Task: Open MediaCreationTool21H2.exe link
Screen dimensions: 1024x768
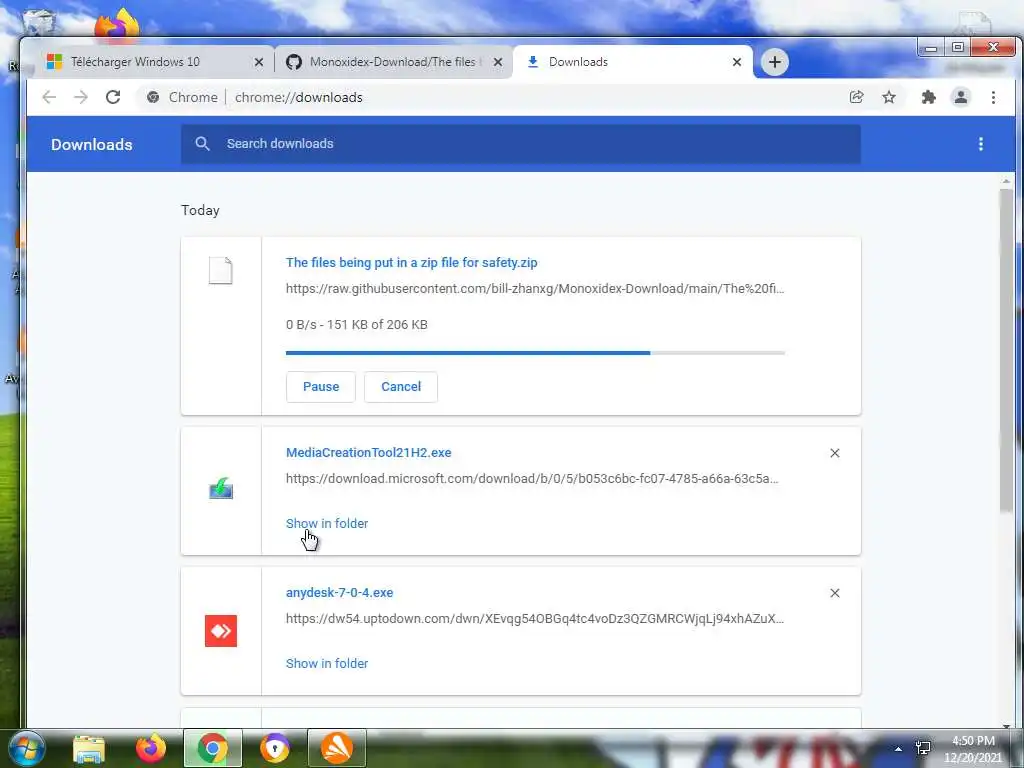Action: pos(368,453)
